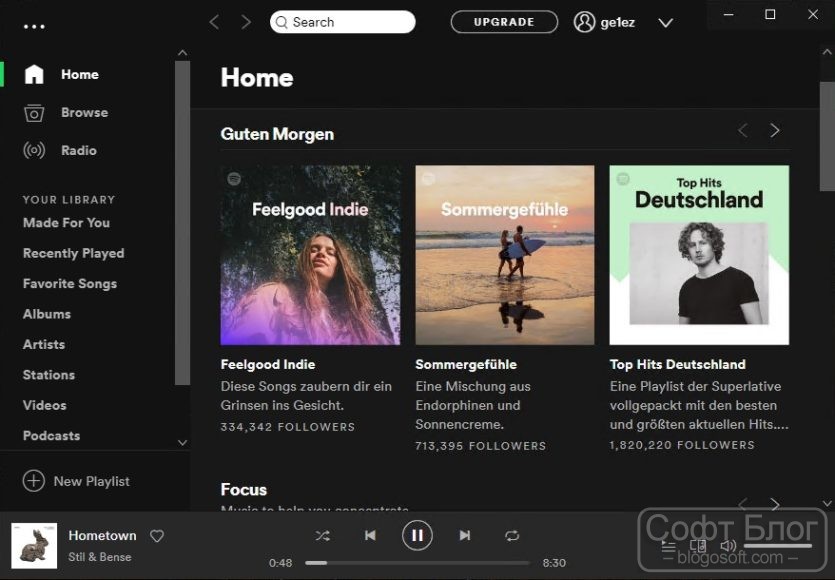Open the devices available icon

(698, 546)
